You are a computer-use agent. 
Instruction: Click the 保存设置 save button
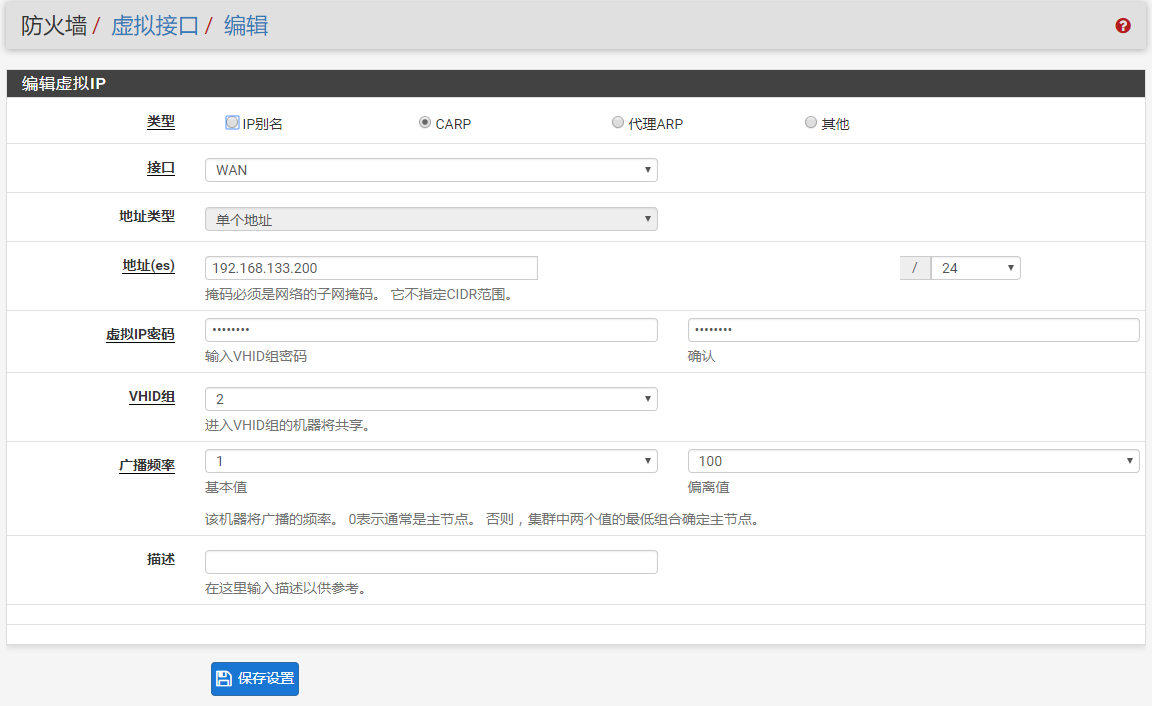[x=255, y=678]
